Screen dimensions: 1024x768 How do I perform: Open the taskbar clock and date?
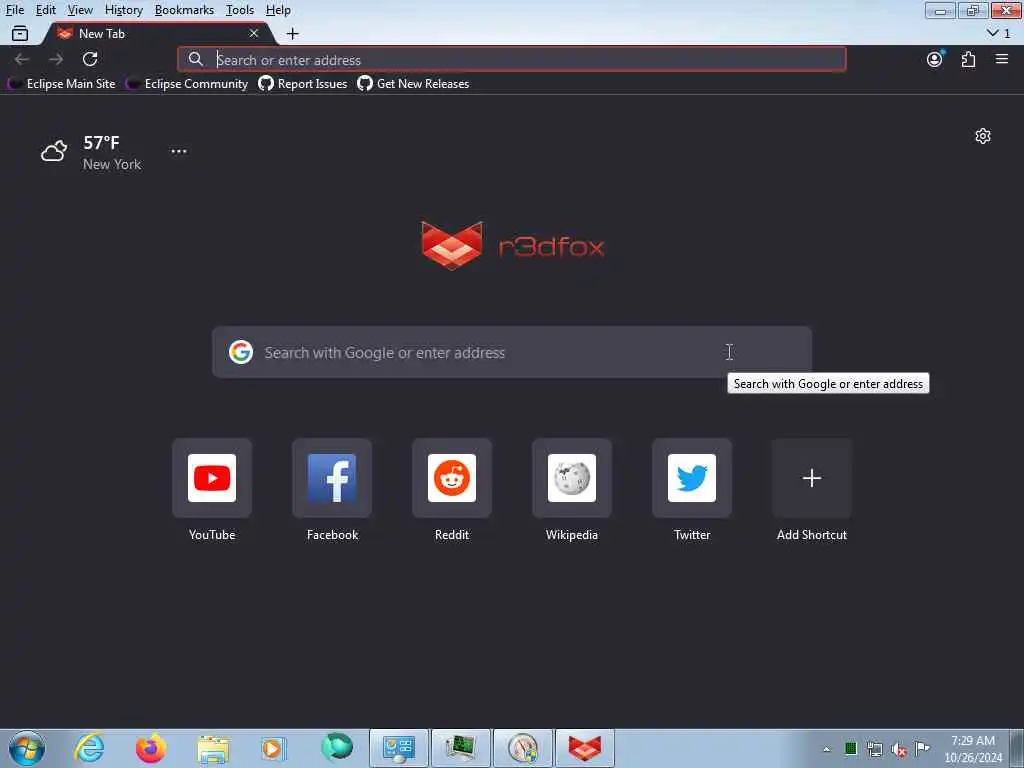[x=973, y=749]
